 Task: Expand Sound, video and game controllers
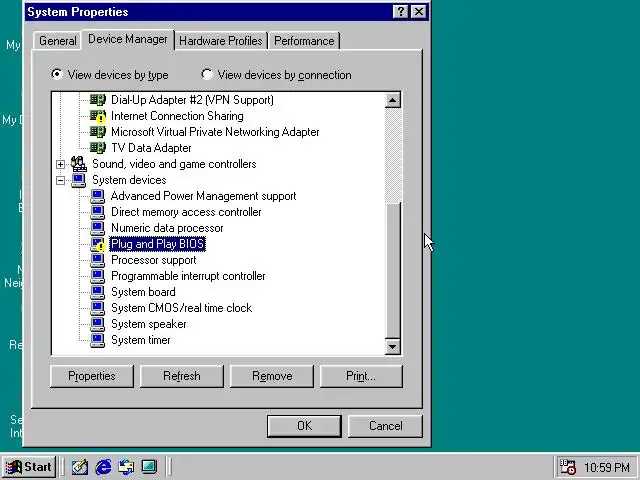click(x=60, y=164)
